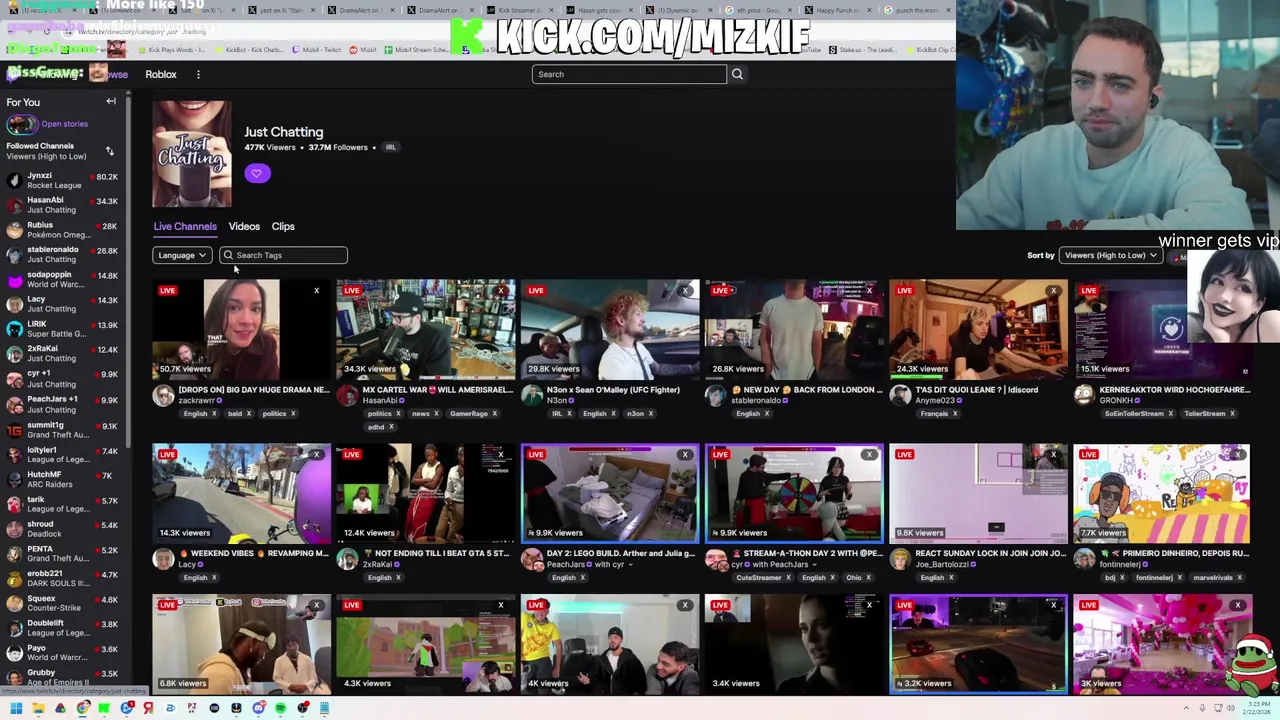The height and width of the screenshot is (720, 1280).
Task: Select summit1g in followed channels list
Action: pyautogui.click(x=64, y=430)
